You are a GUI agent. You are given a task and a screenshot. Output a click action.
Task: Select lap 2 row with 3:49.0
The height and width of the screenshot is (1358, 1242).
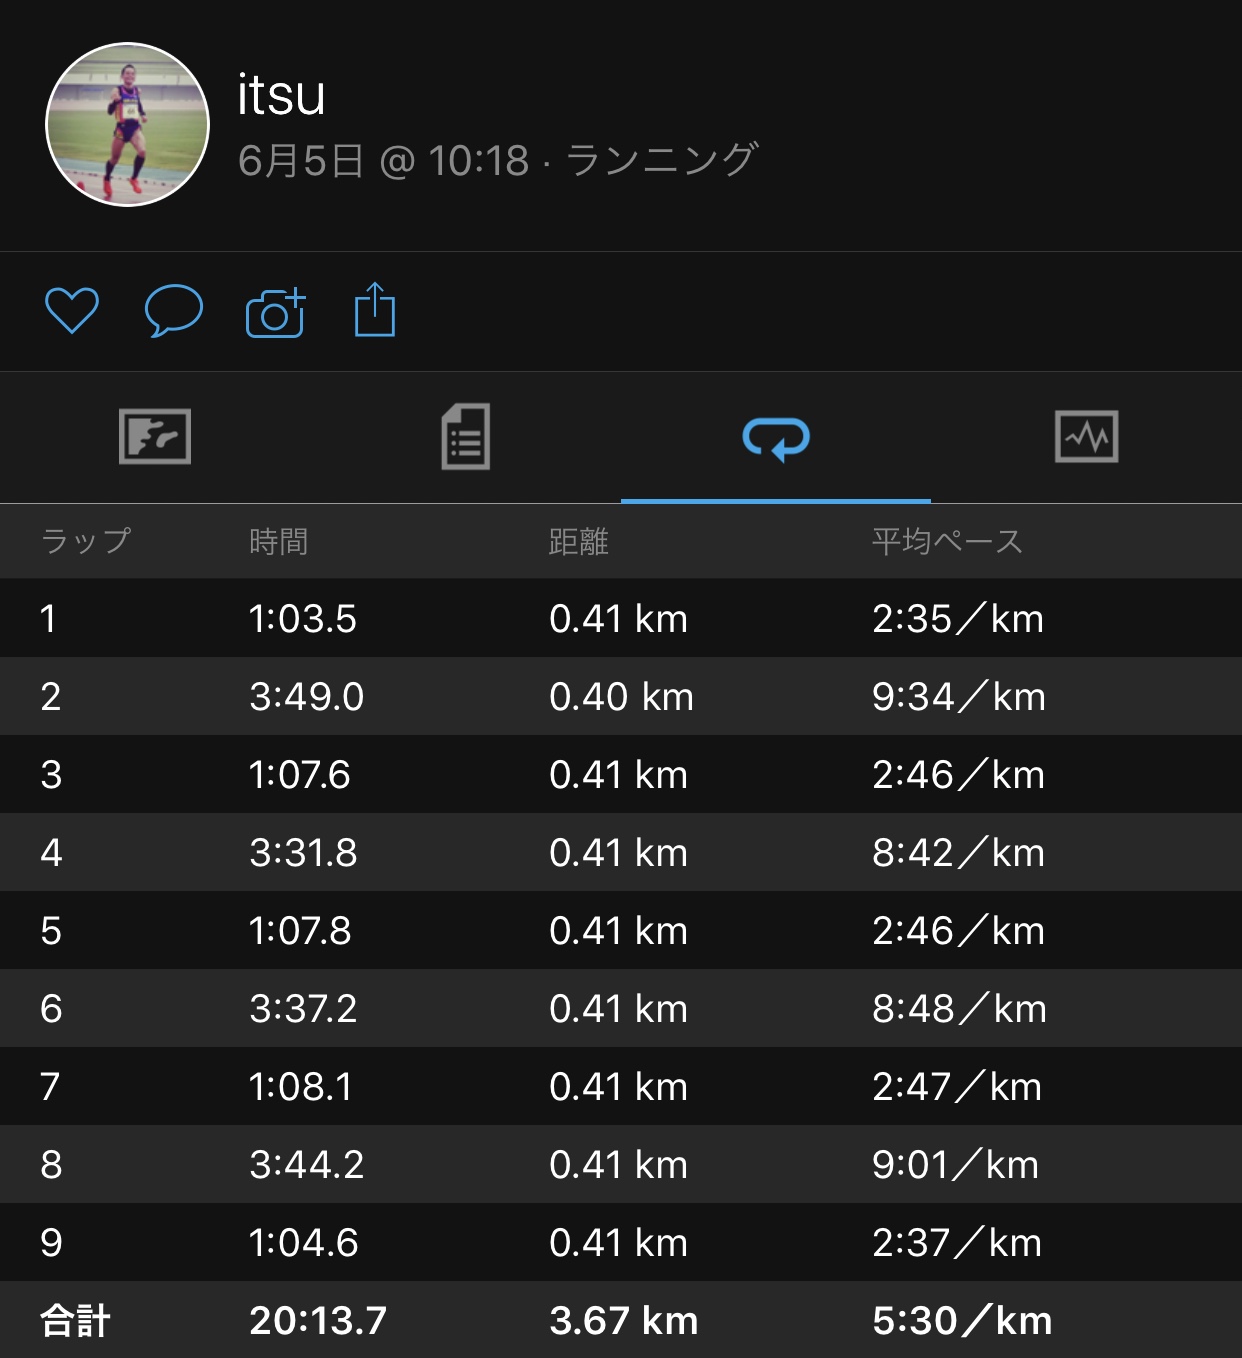(x=621, y=697)
